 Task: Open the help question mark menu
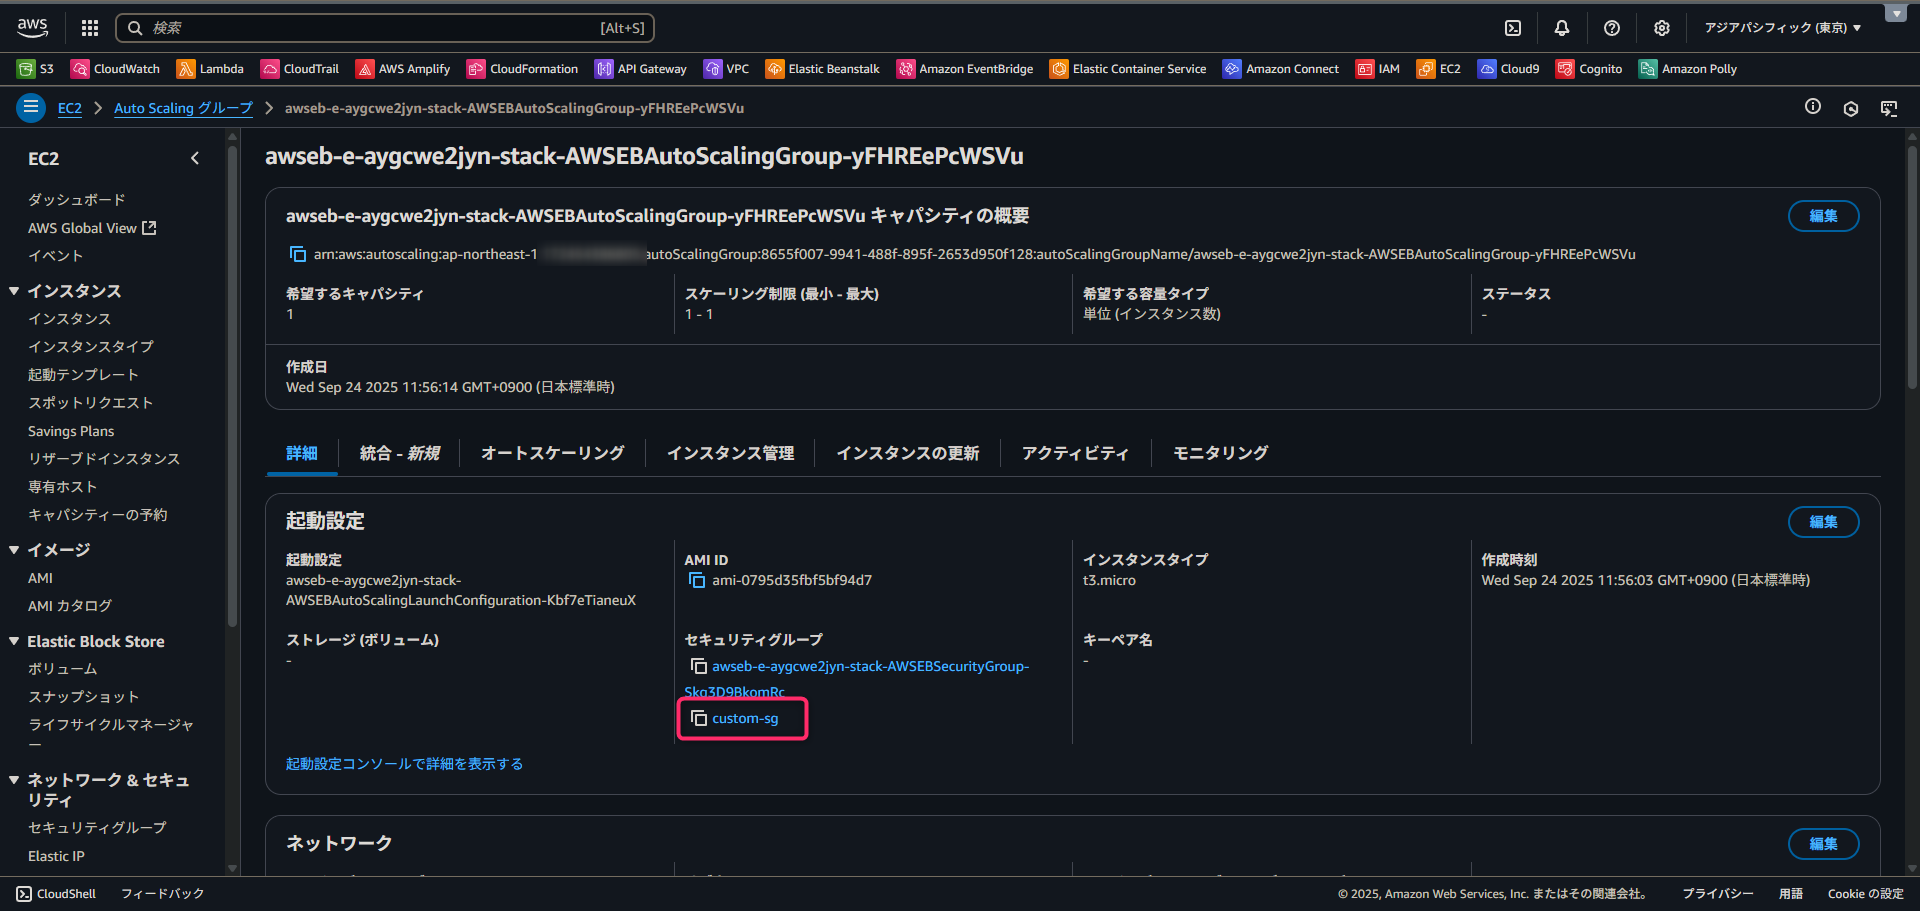pos(1612,28)
